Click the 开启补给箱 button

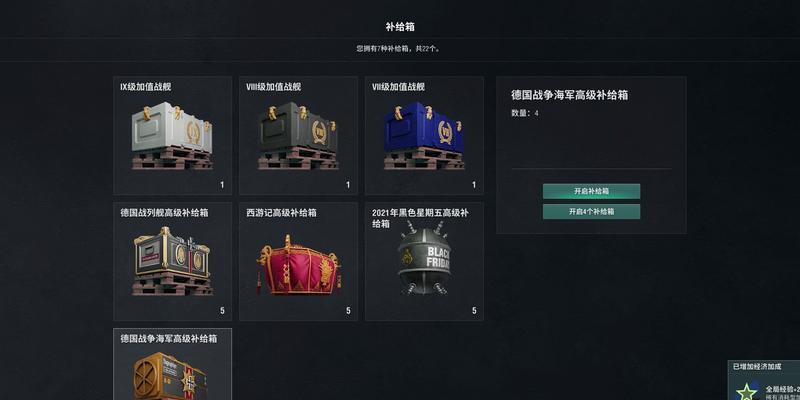(591, 191)
